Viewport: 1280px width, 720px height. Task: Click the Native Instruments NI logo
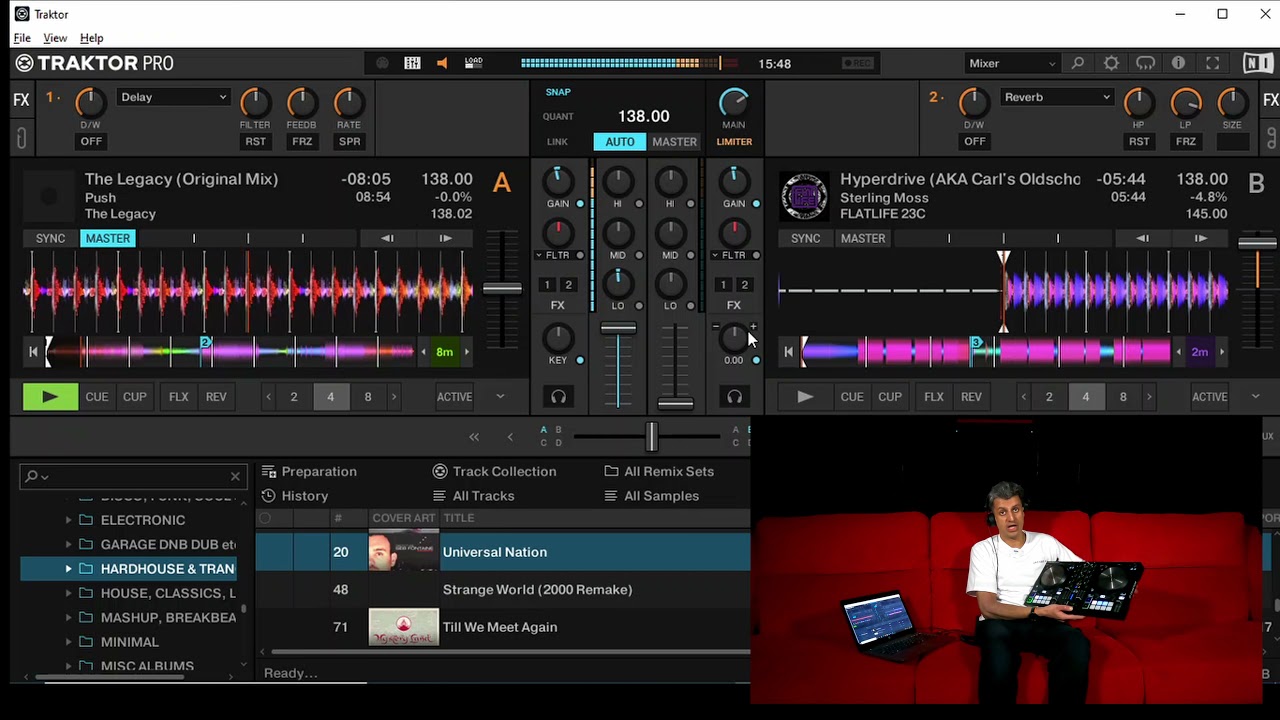coord(1257,63)
